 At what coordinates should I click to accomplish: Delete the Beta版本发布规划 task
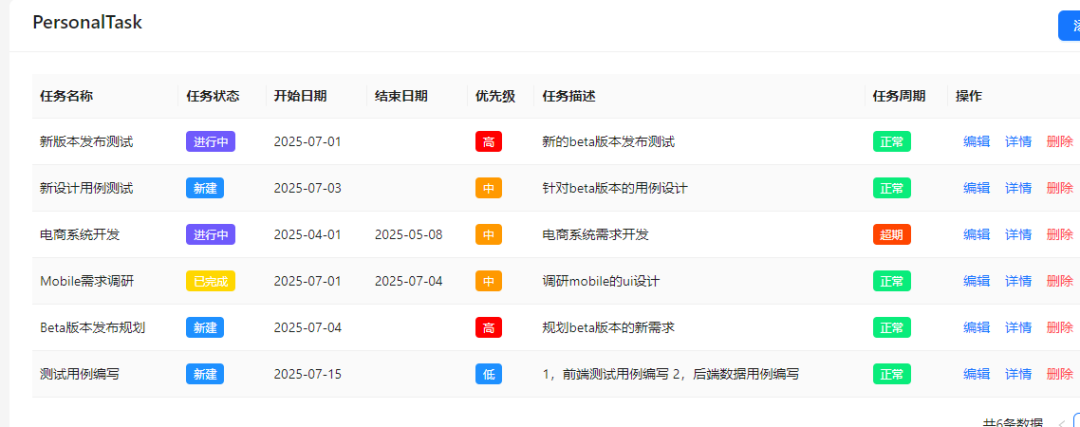[x=1059, y=327]
